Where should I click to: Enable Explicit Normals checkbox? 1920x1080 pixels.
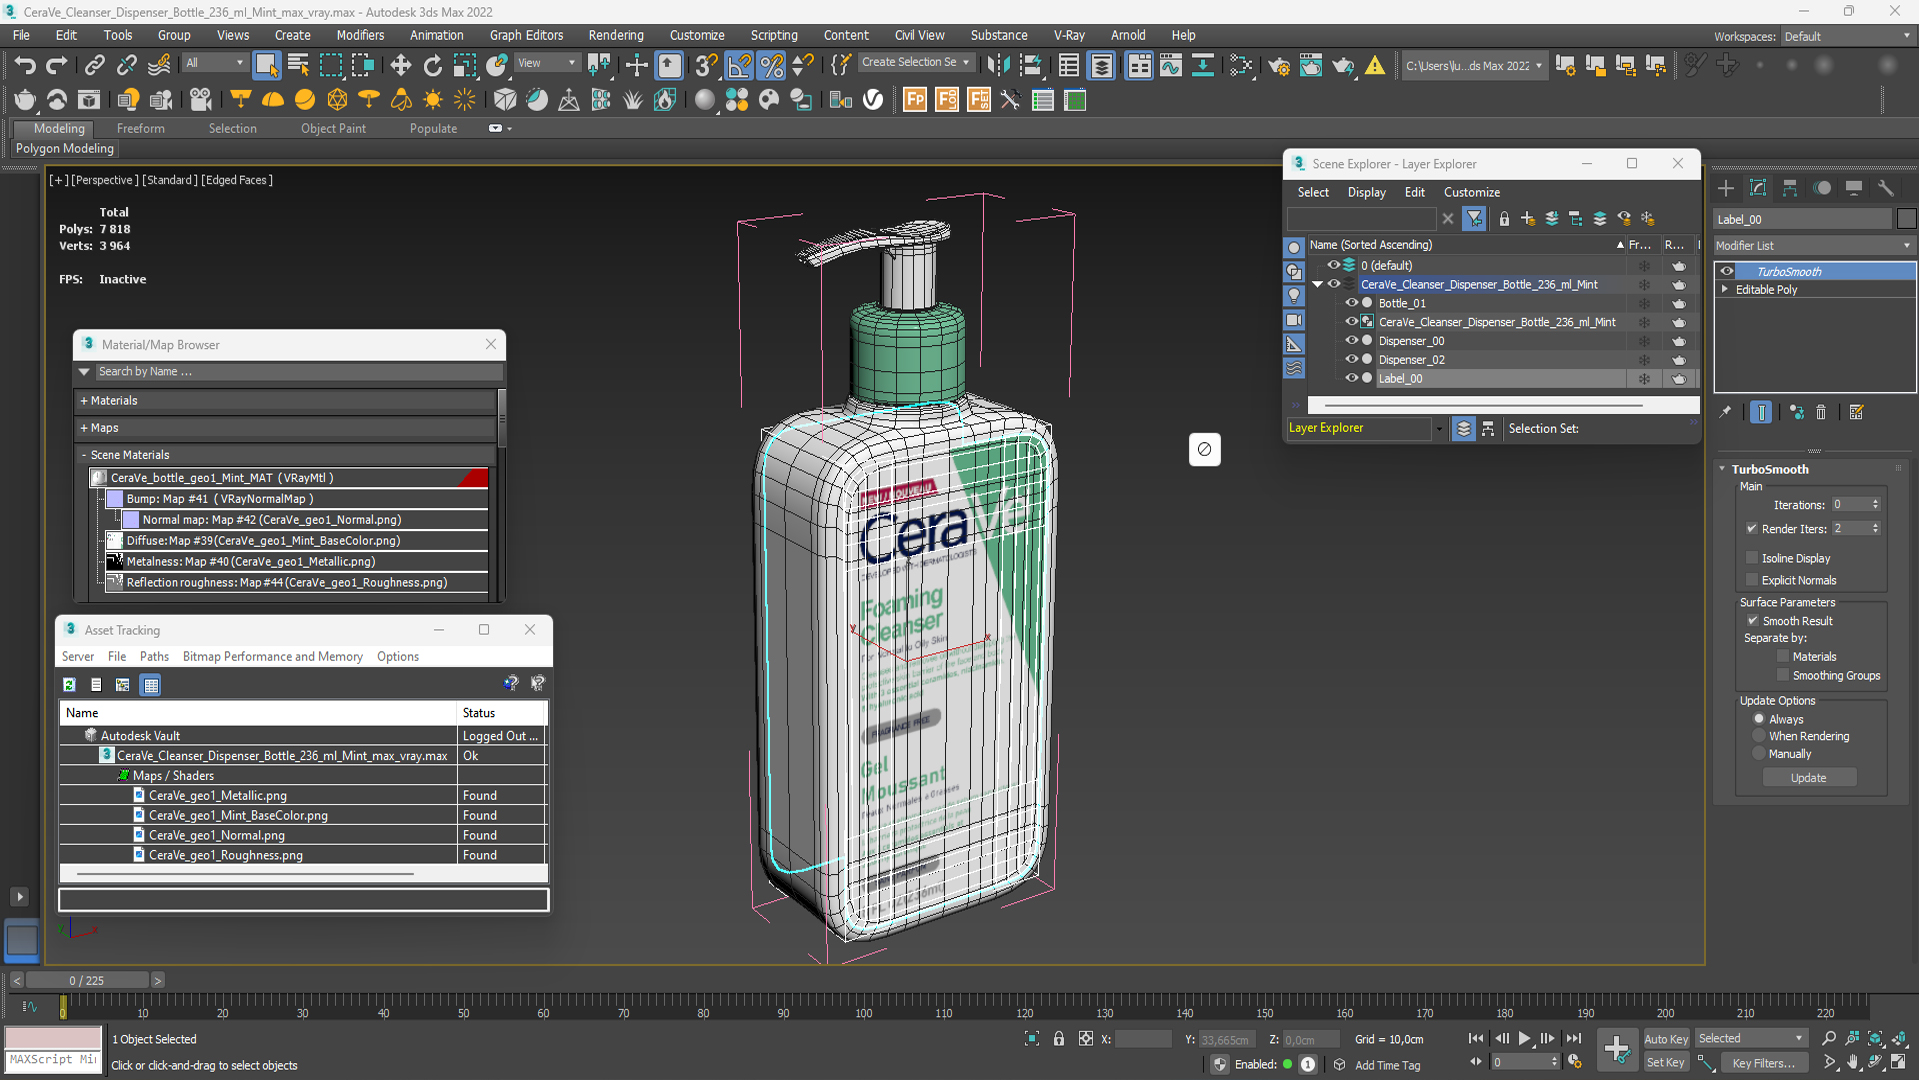pyautogui.click(x=1752, y=580)
